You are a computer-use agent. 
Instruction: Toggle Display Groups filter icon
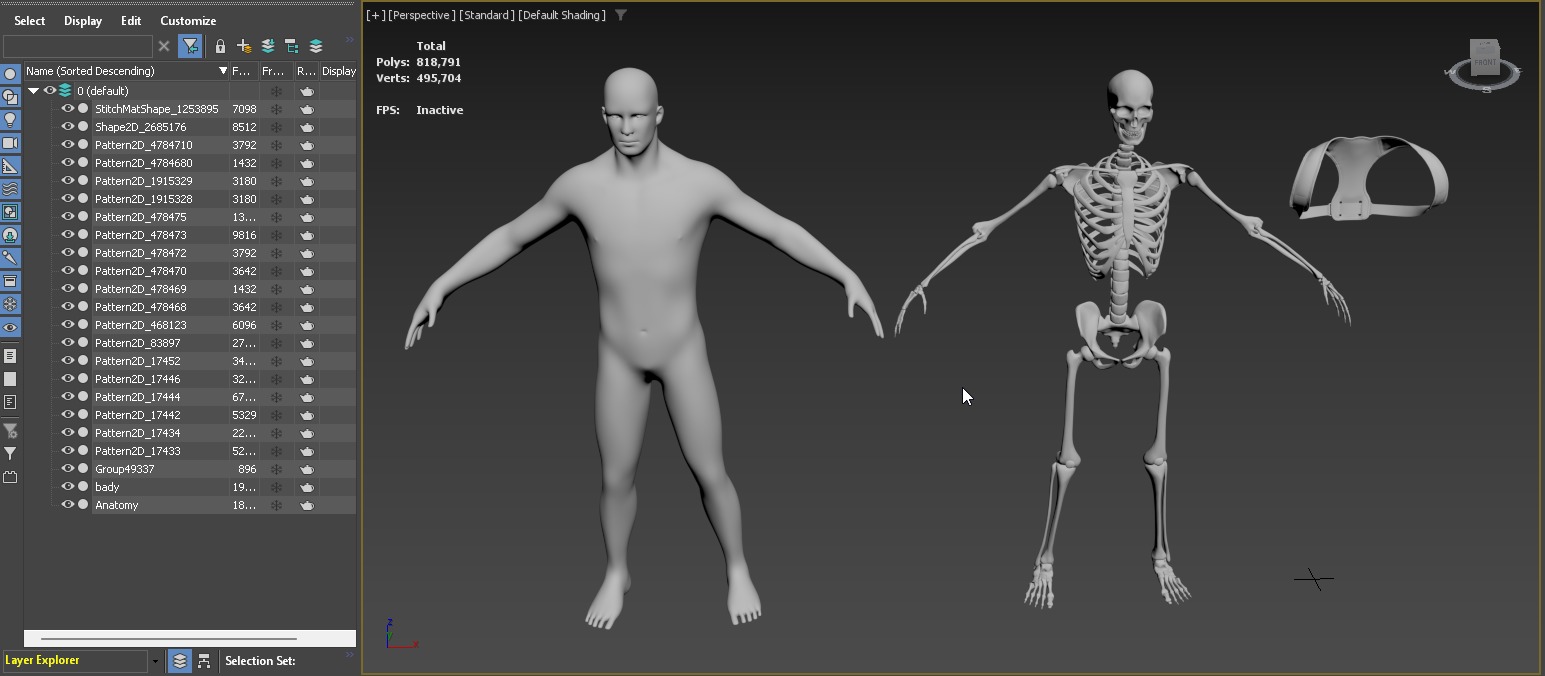(x=10, y=212)
